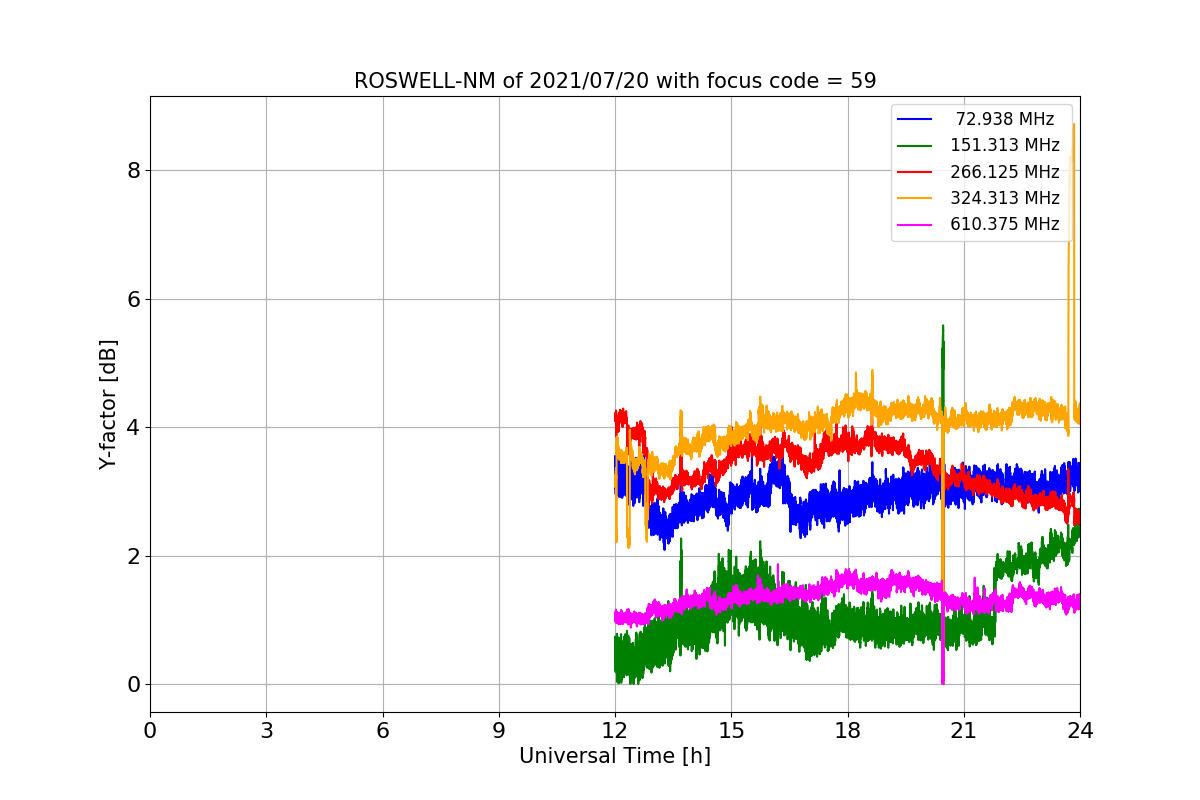
Task: Select the 610.375 MHz legend label
Action: click(1005, 224)
